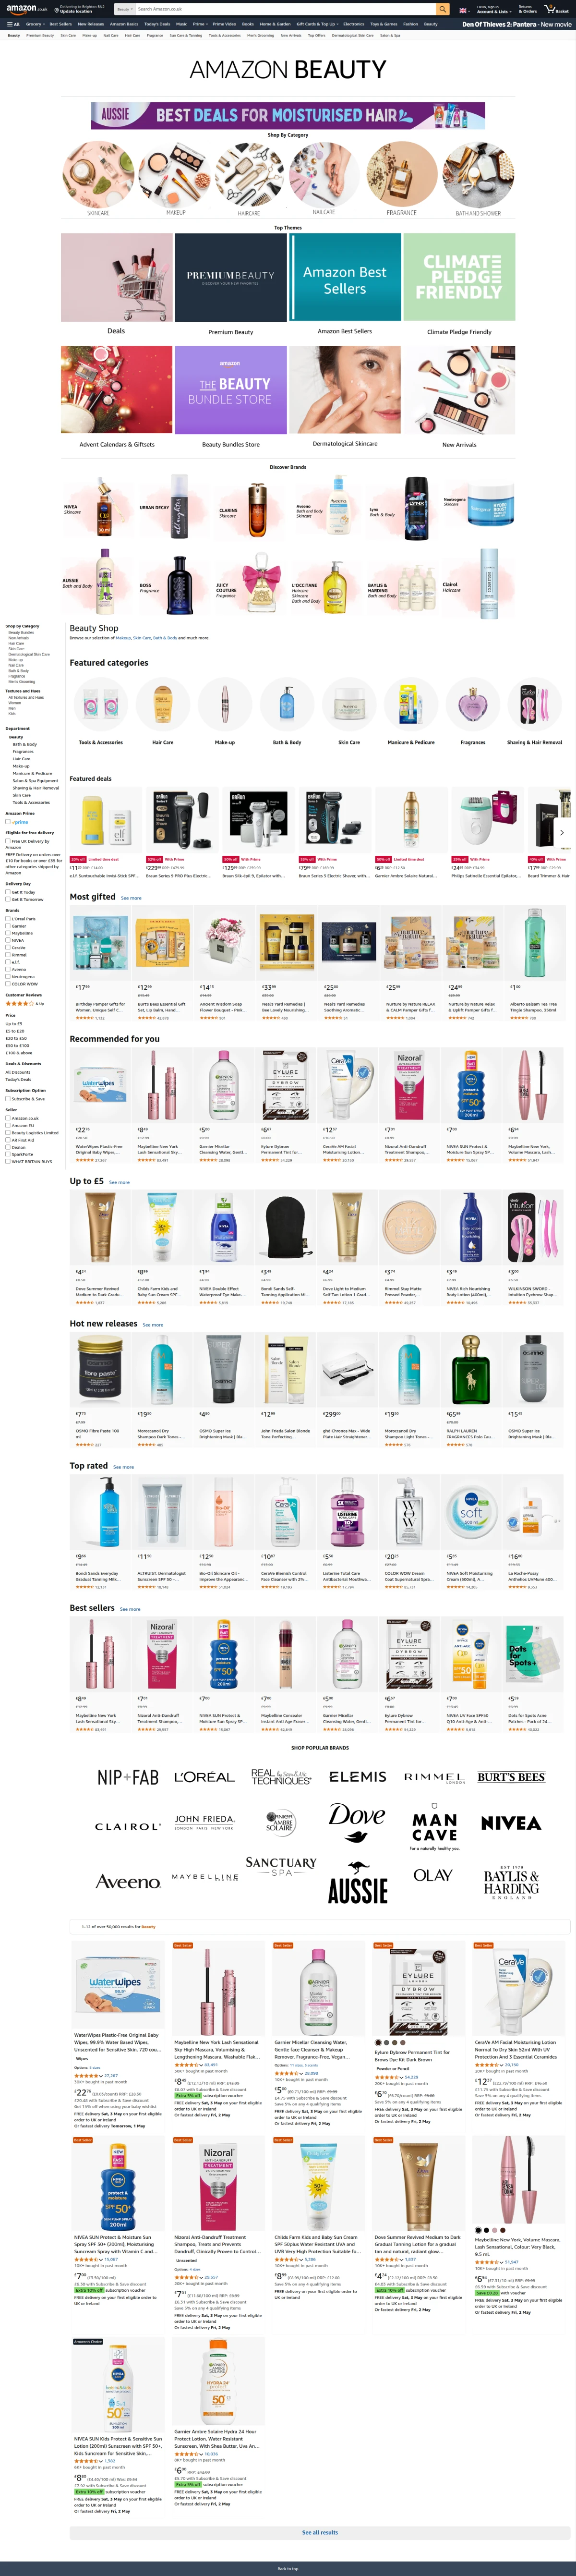Screen dimensions: 576x2576
Task: Click See all results link
Action: pos(320,2532)
